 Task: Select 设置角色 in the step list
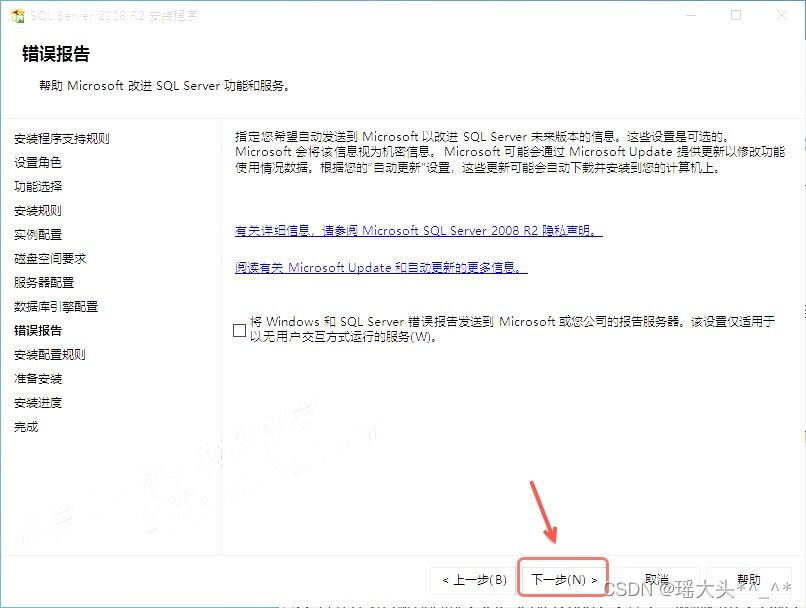point(38,162)
